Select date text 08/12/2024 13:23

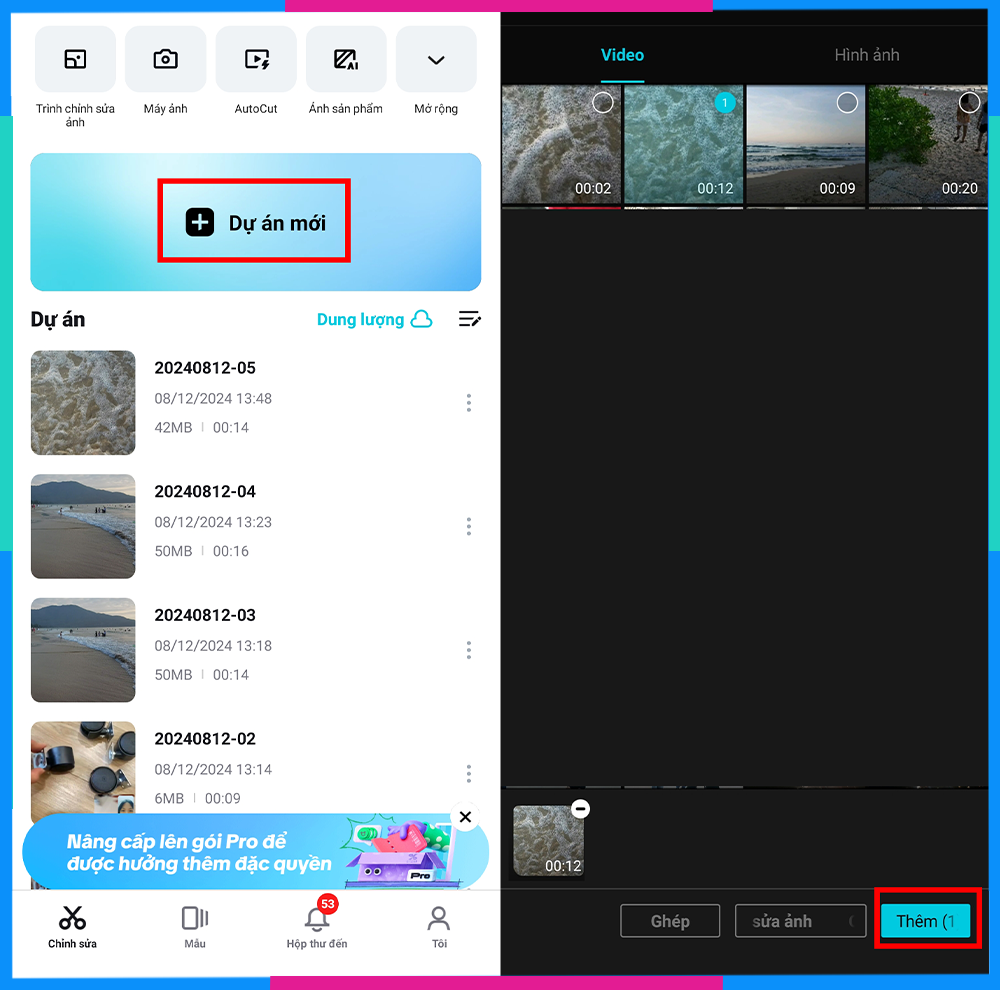[213, 522]
